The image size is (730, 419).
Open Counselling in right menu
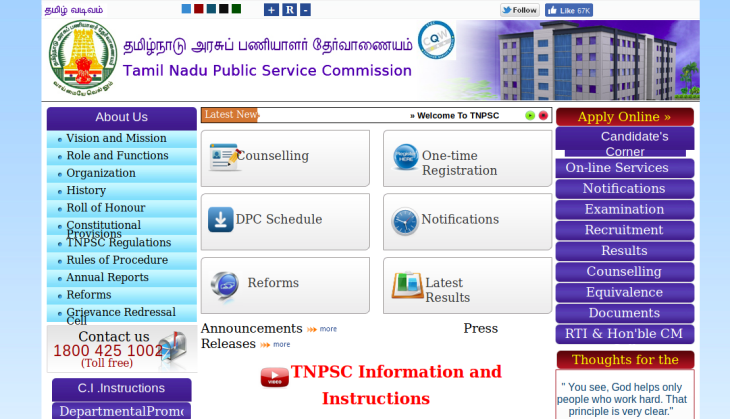(625, 272)
